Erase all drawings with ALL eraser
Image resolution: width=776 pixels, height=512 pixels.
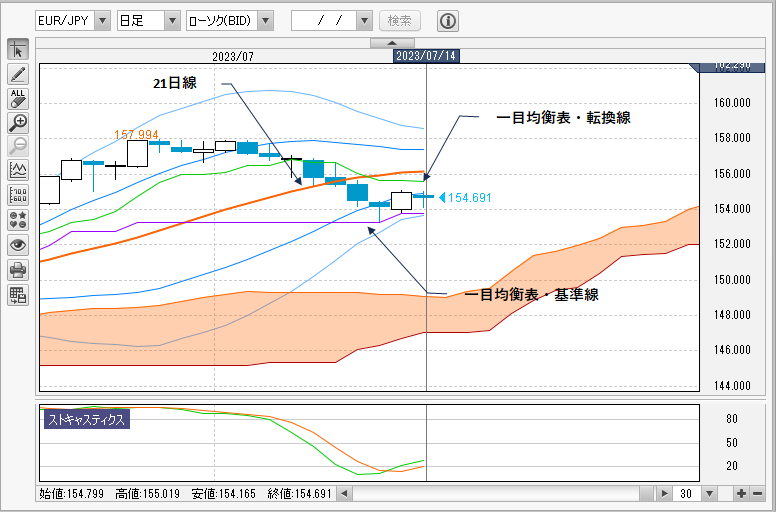point(18,98)
